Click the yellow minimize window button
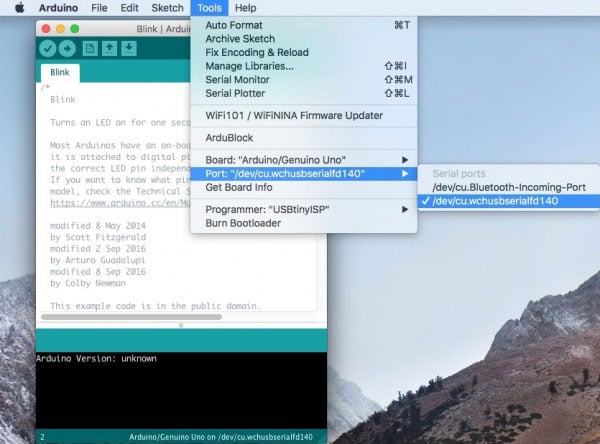Viewport: 600px width, 444px height. [x=60, y=29]
